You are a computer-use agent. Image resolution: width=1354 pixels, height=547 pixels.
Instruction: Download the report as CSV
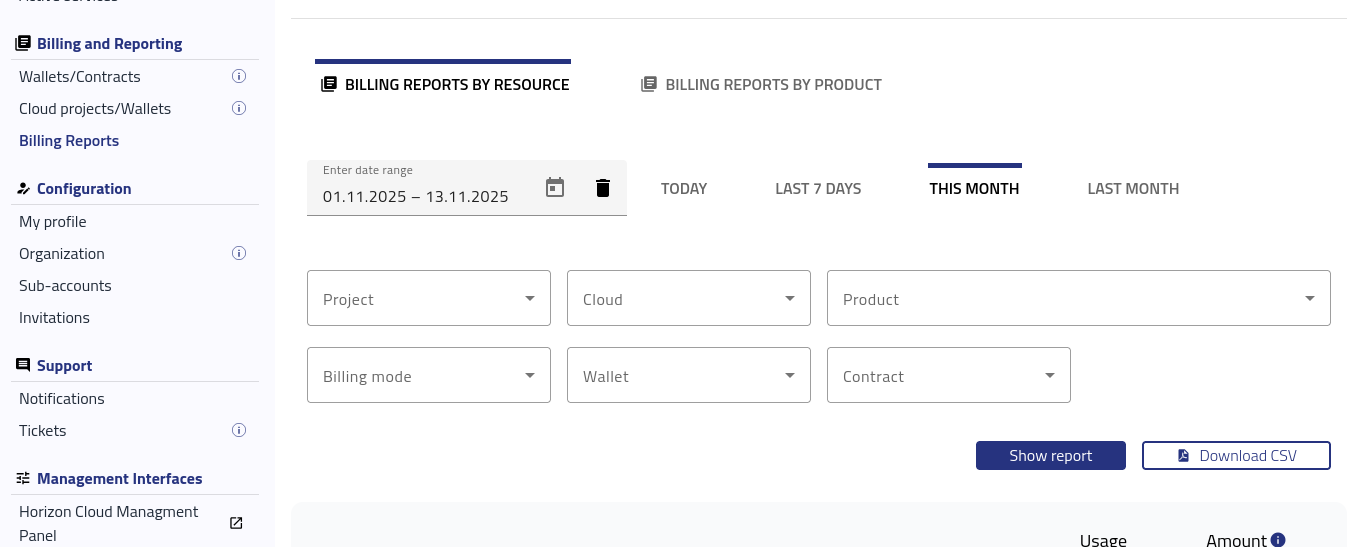coord(1236,455)
